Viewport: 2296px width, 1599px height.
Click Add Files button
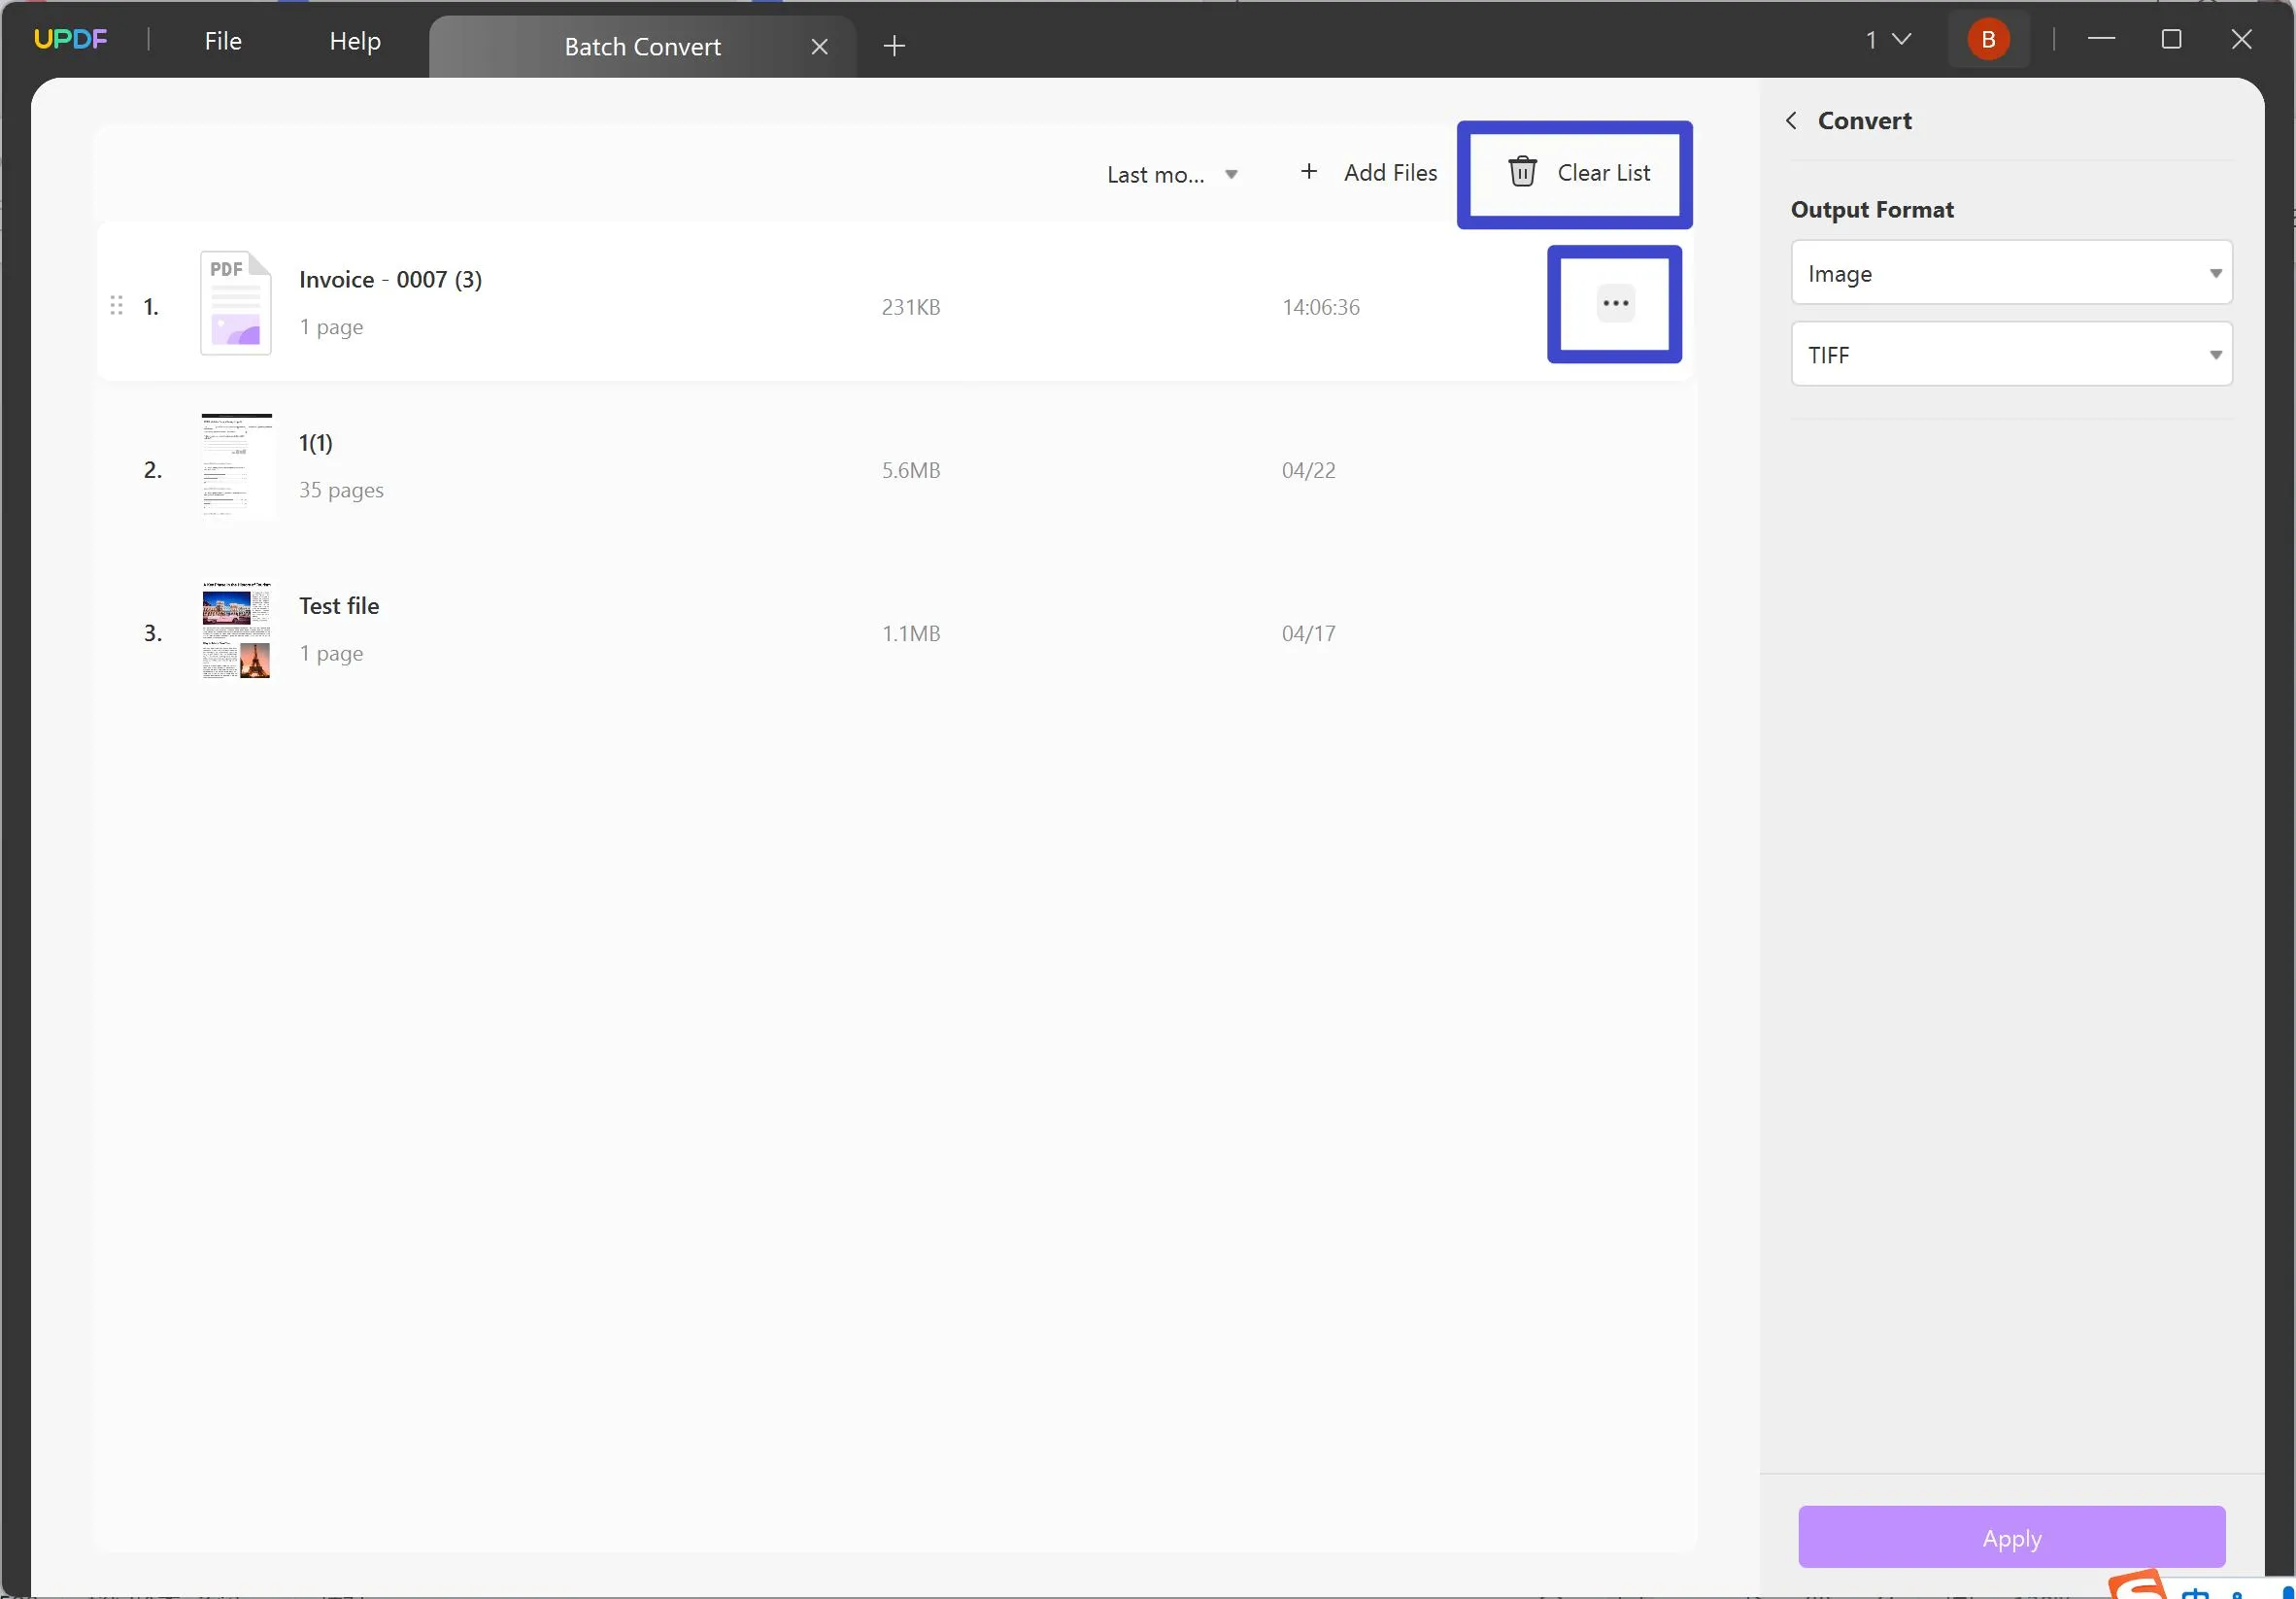click(x=1368, y=172)
